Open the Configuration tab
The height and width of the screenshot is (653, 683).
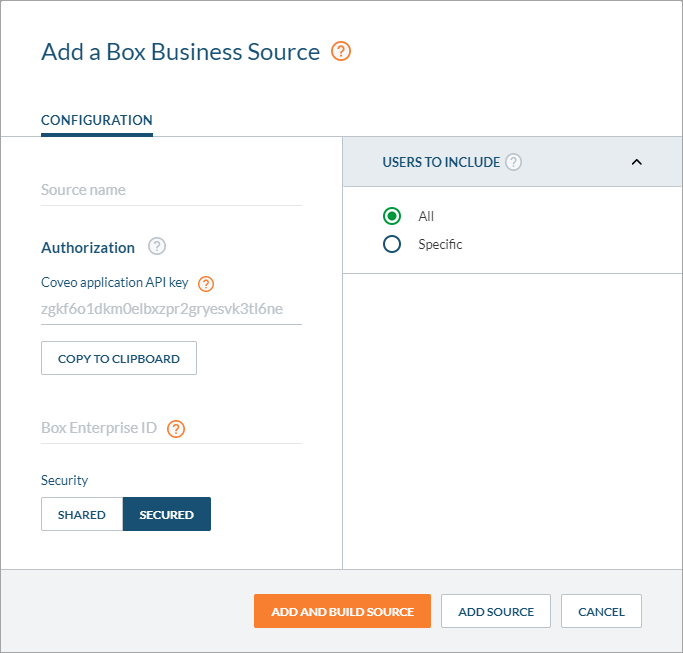pos(97,120)
